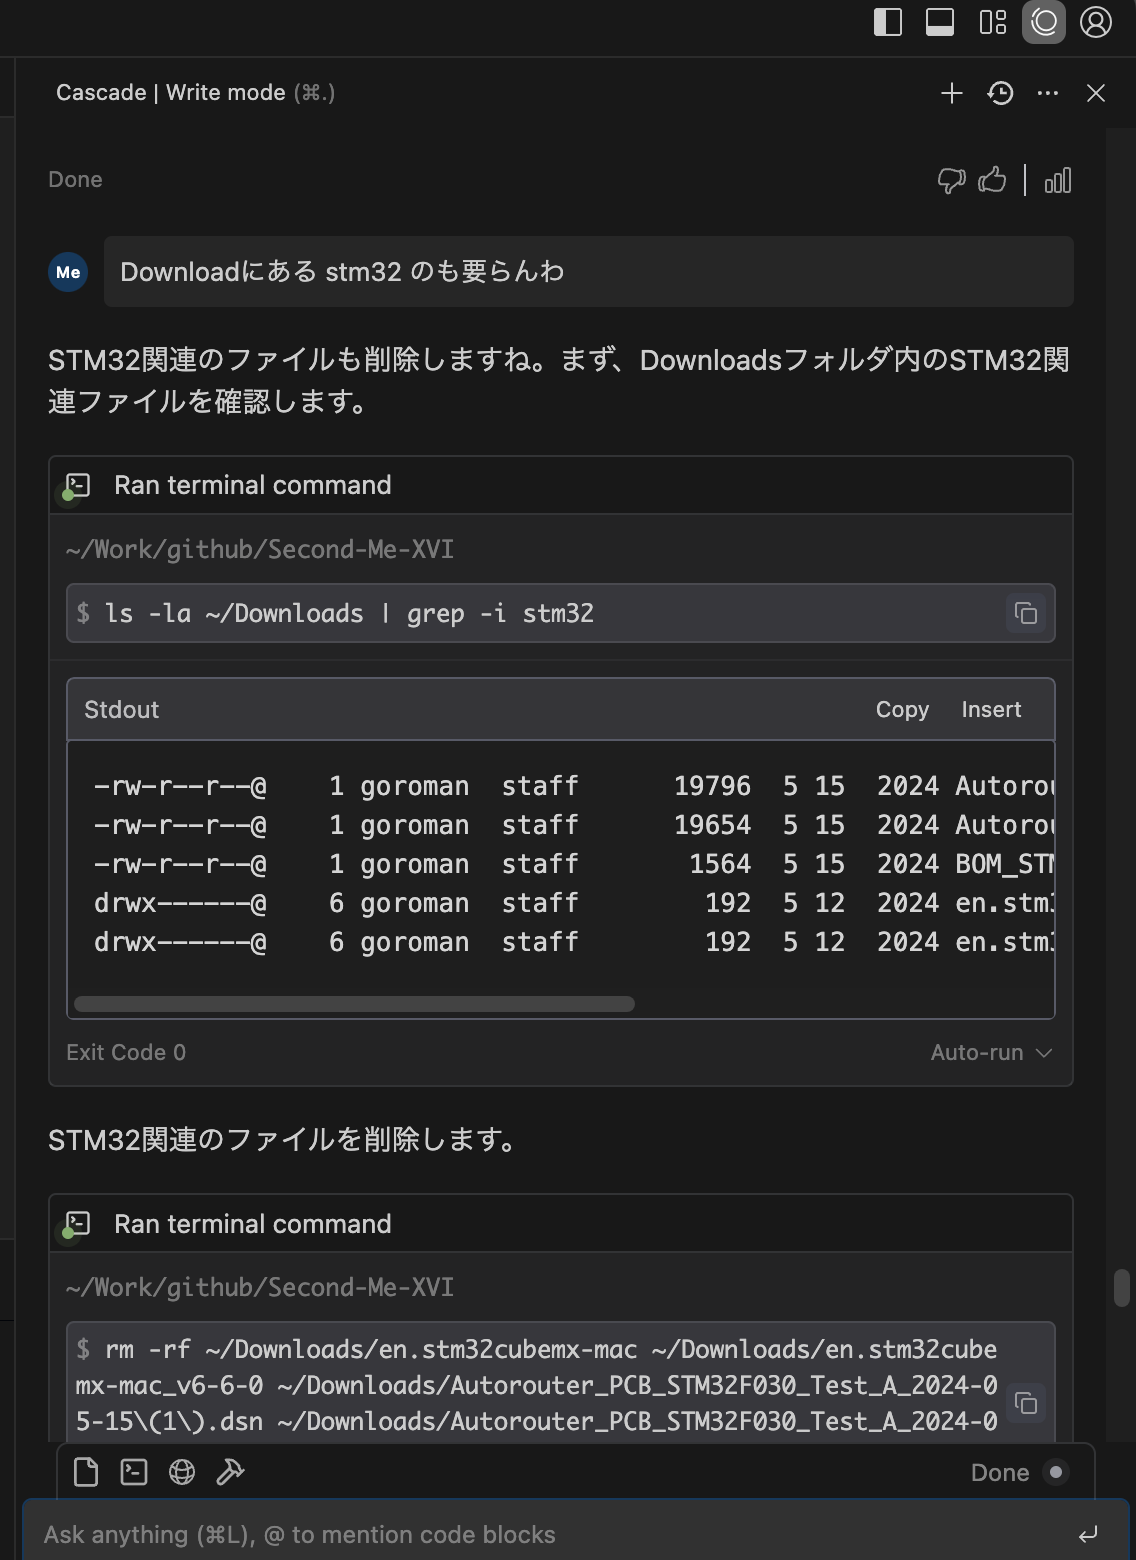The width and height of the screenshot is (1136, 1560).
Task: Insert the Stdout output
Action: [991, 709]
